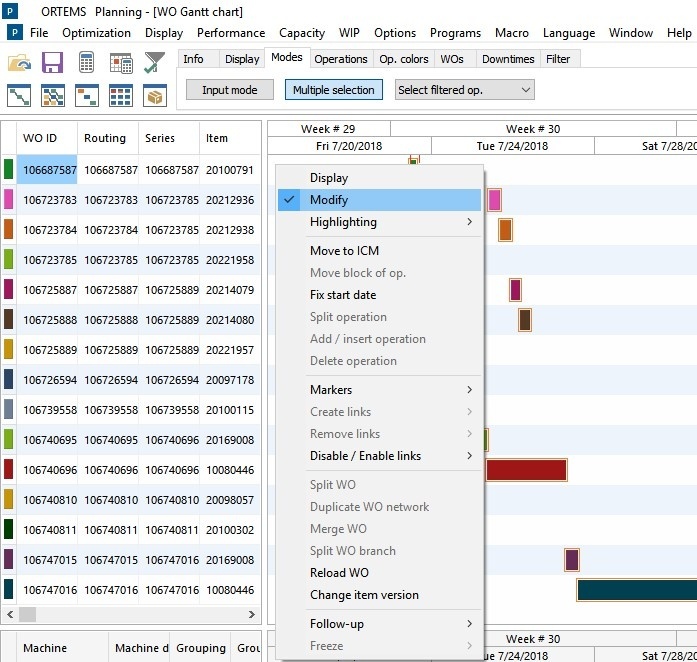Open the Help menu
The image size is (697, 662).
[x=679, y=33]
